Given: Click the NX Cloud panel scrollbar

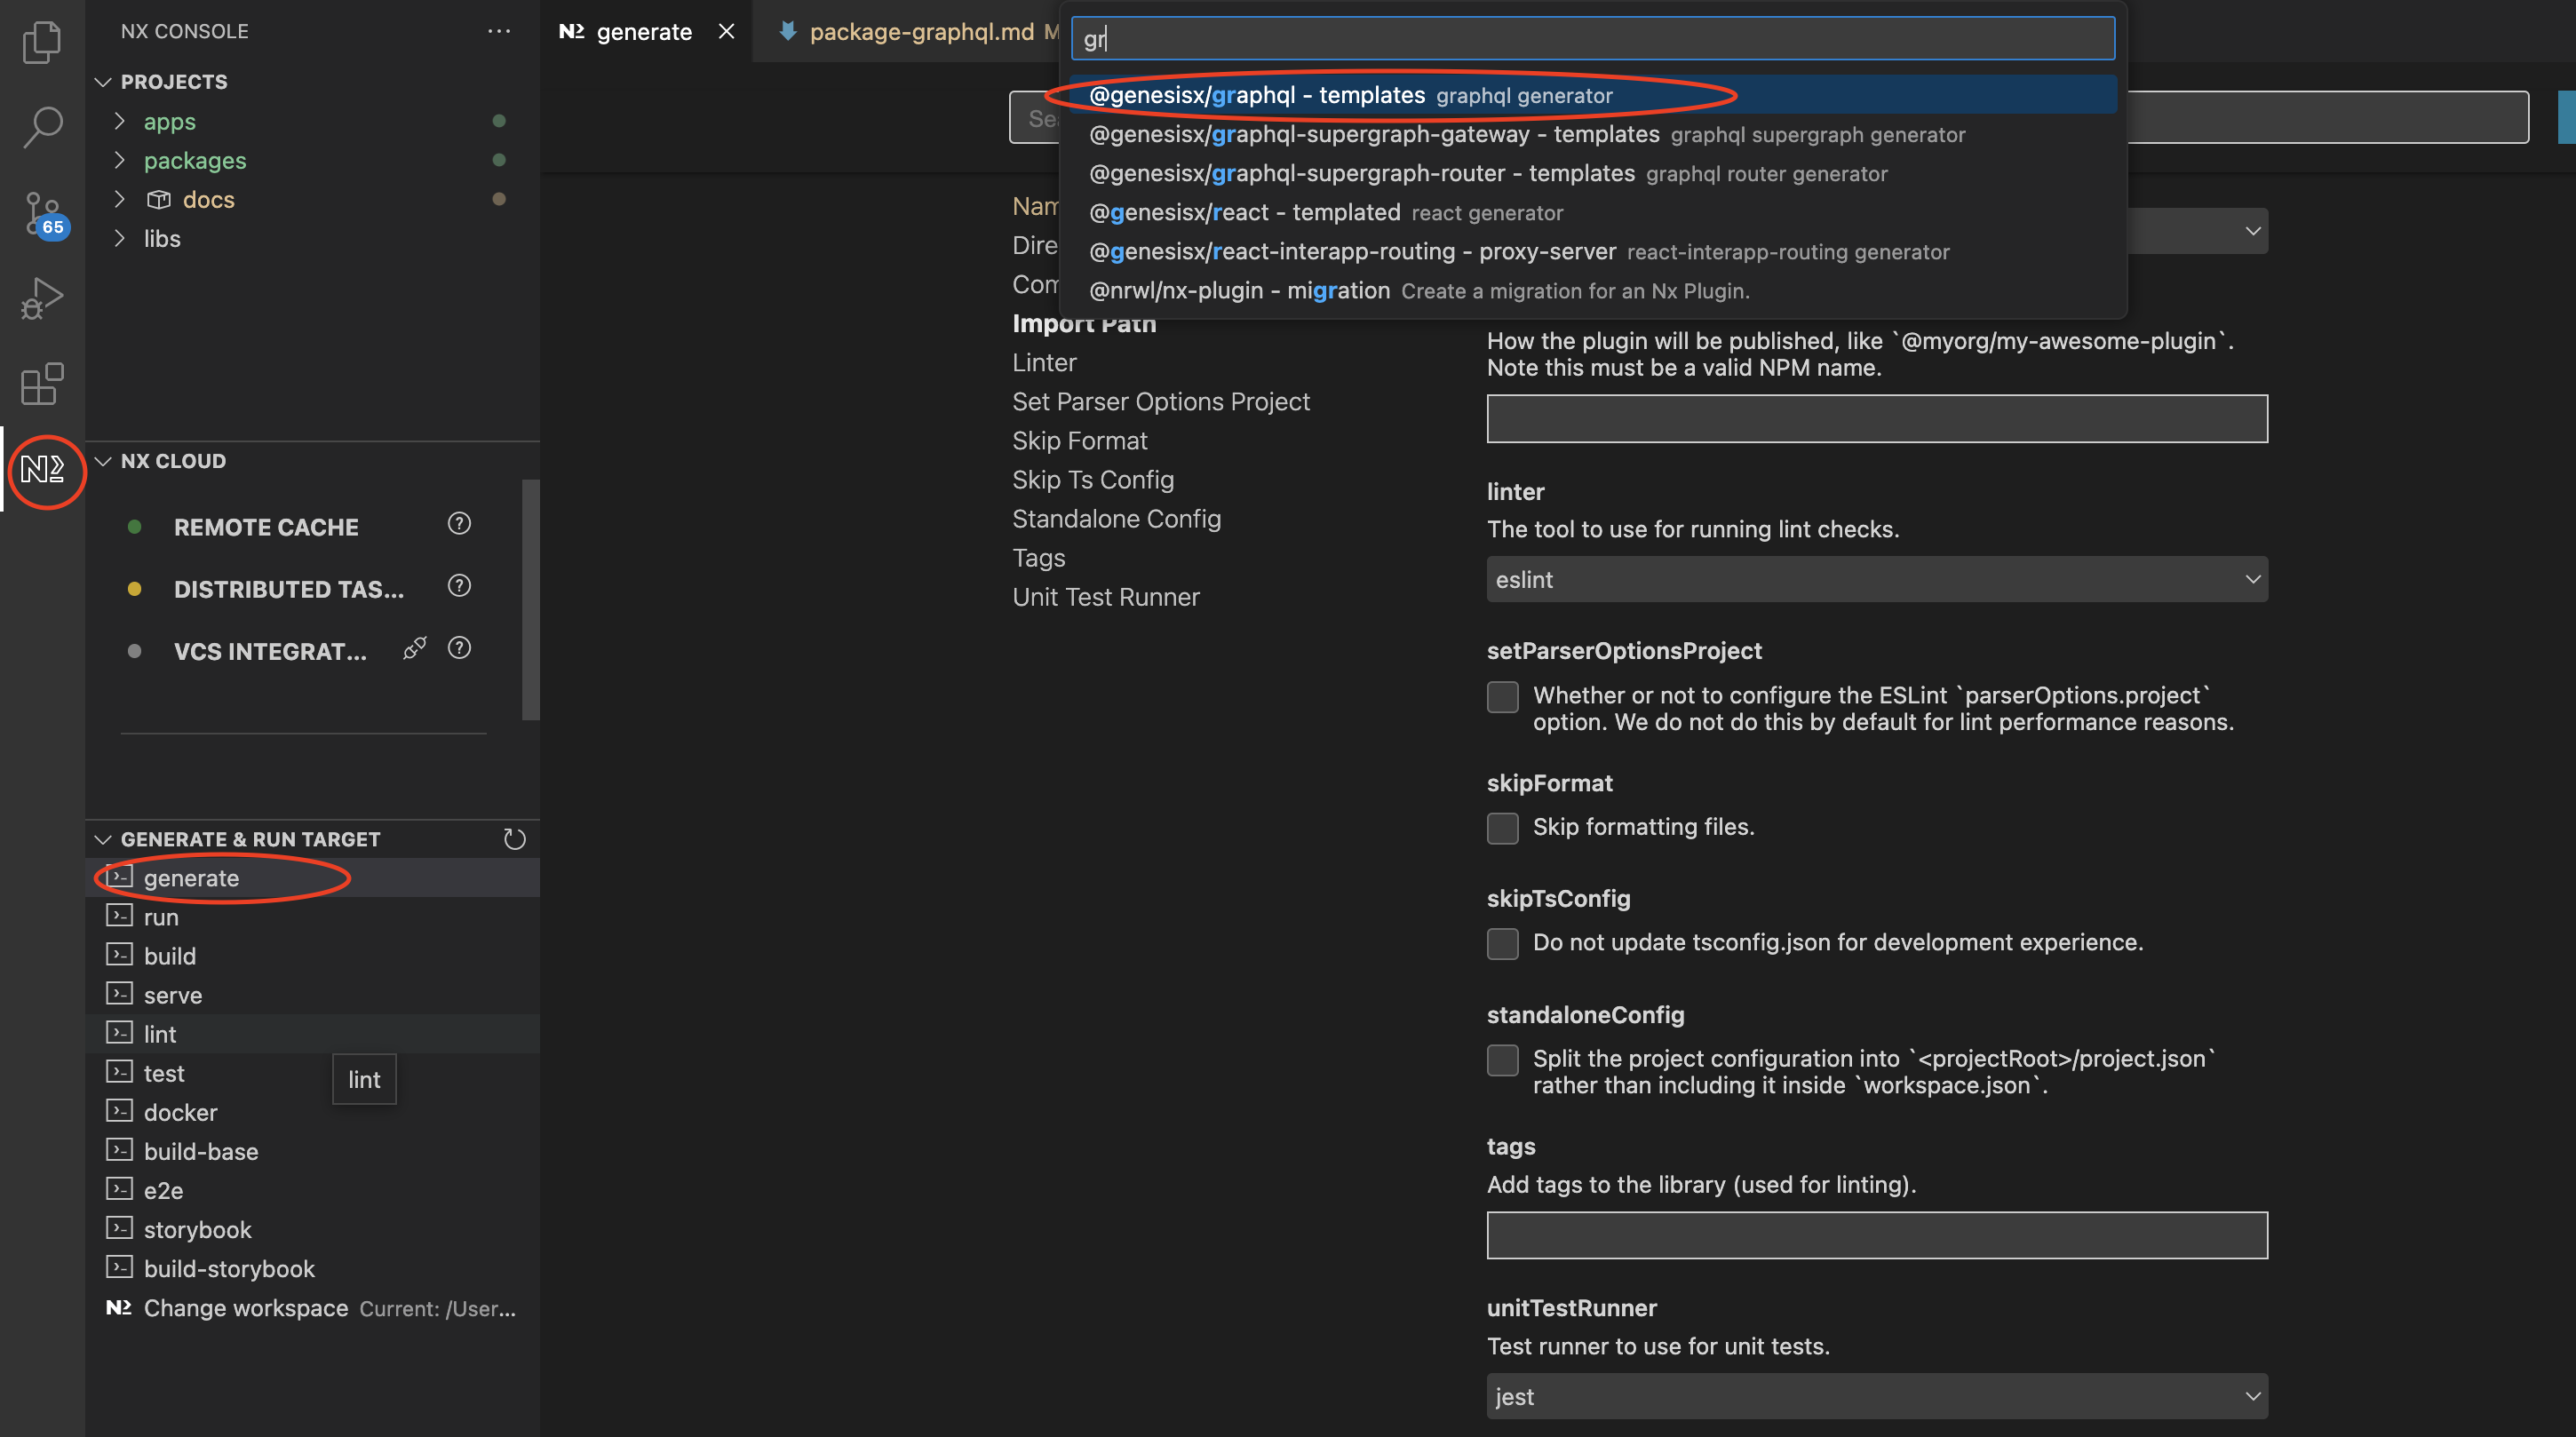Looking at the screenshot, I should [x=530, y=600].
